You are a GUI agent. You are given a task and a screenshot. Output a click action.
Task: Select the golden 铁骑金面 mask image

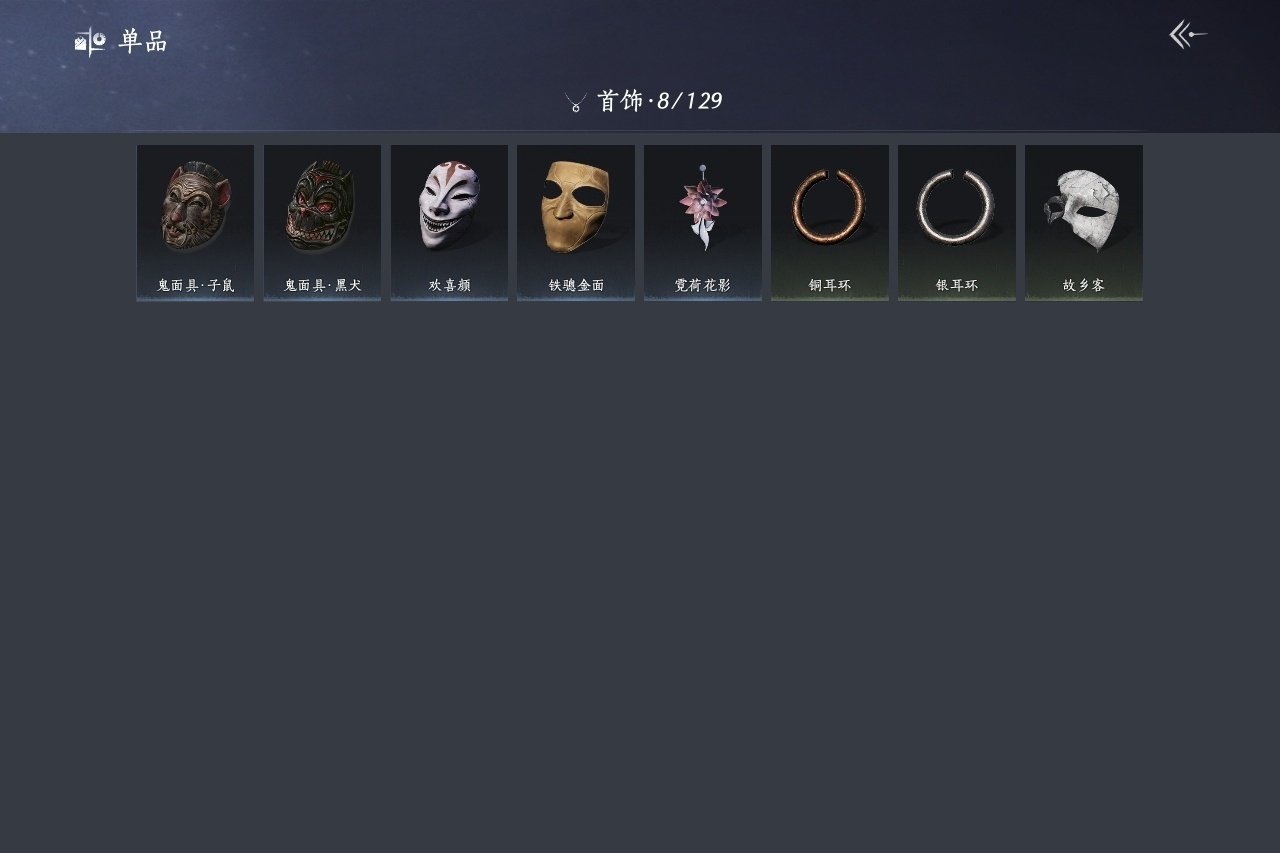[x=575, y=206]
